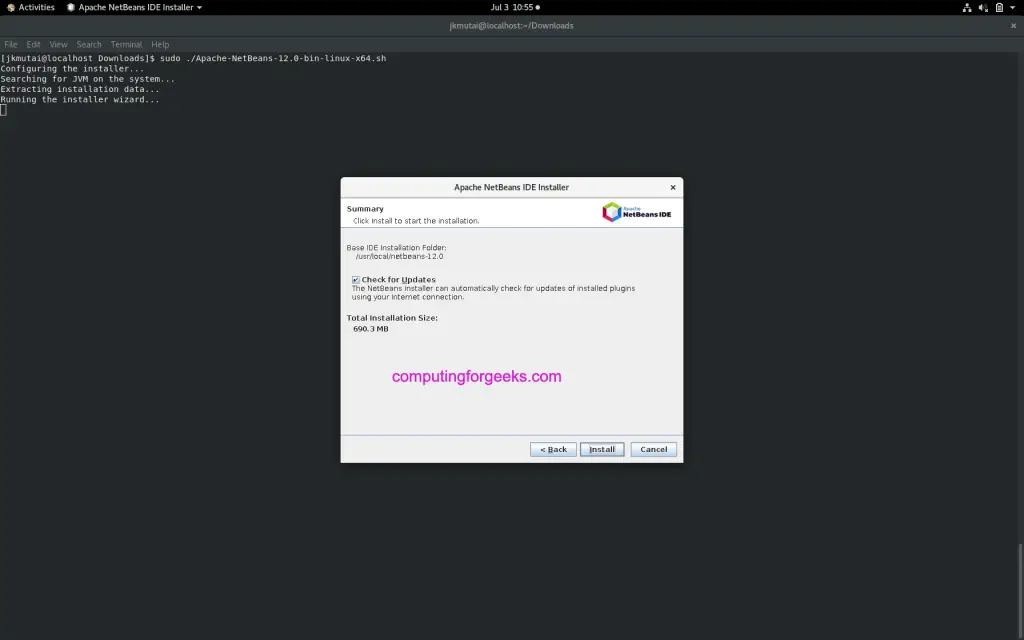Click the Summary heading in installer
This screenshot has width=1024, height=640.
pyautogui.click(x=365, y=209)
